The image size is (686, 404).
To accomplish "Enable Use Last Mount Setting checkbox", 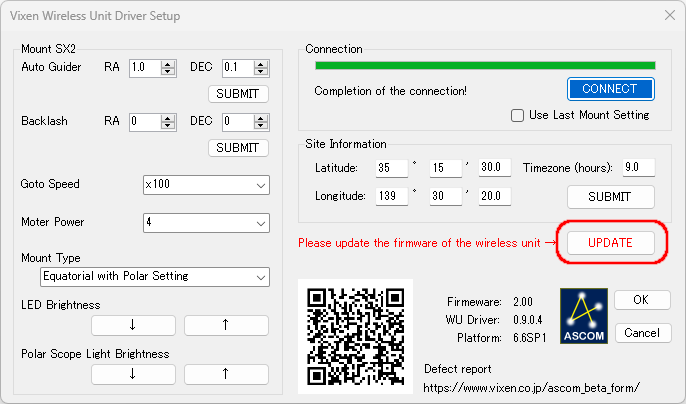I will tap(518, 115).
